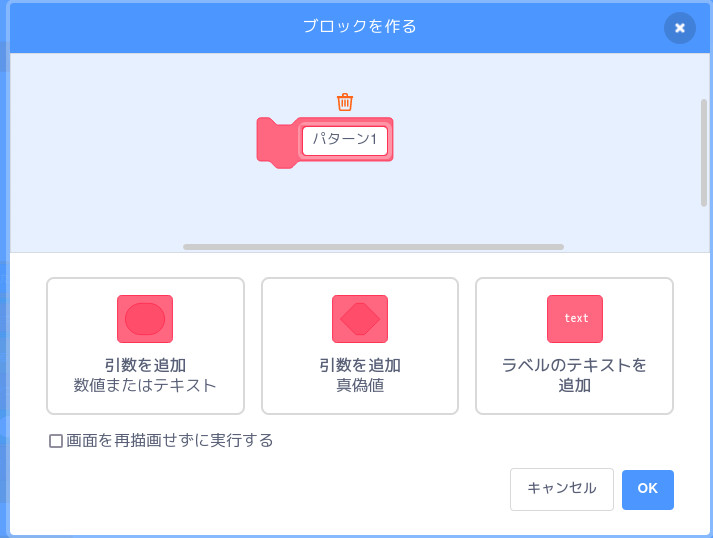The height and width of the screenshot is (538, 713).
Task: Add argument 真偽値 card
Action: (360, 346)
